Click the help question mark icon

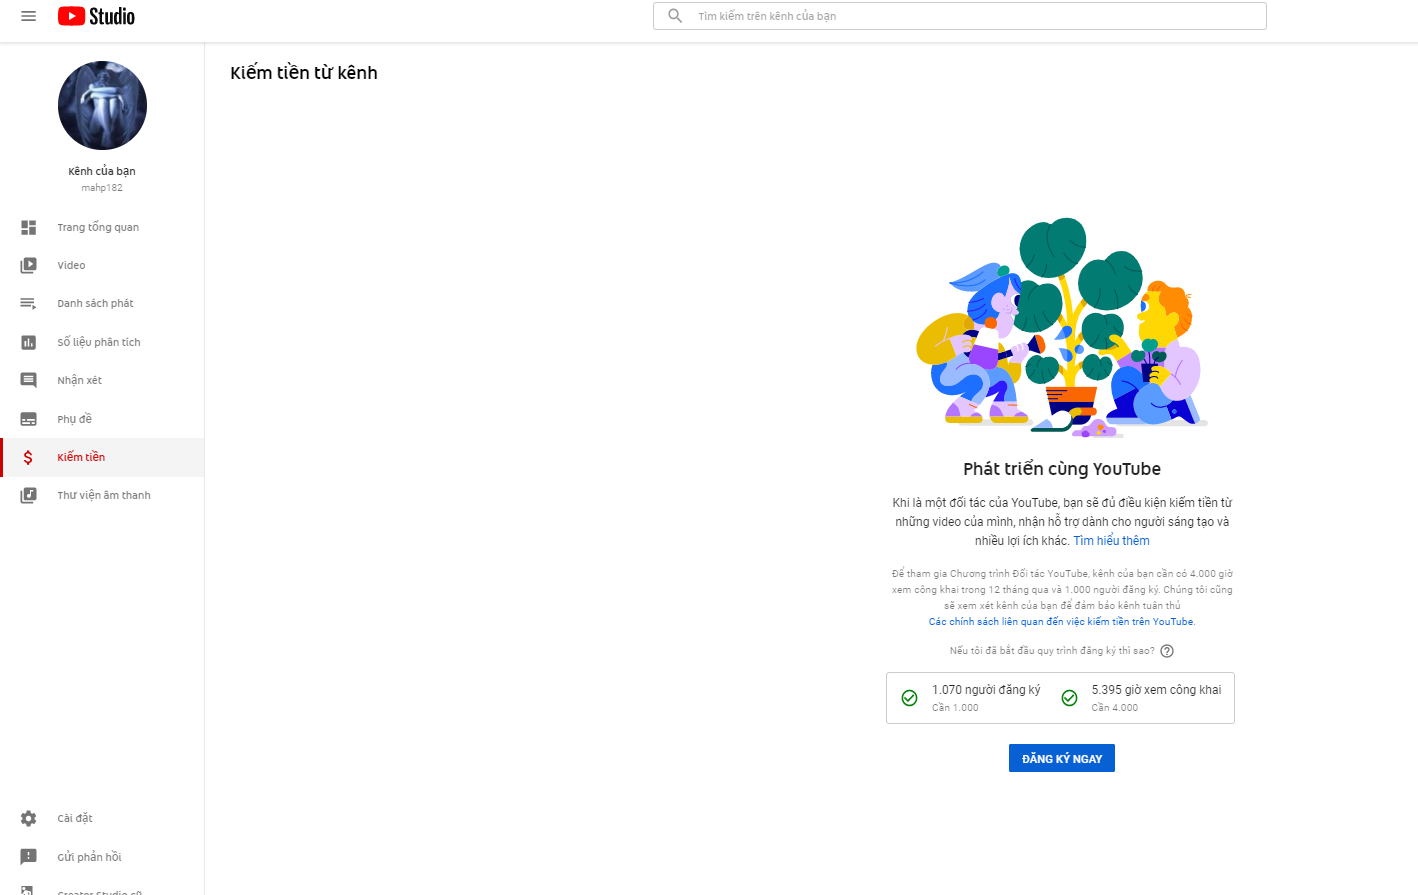point(1167,651)
